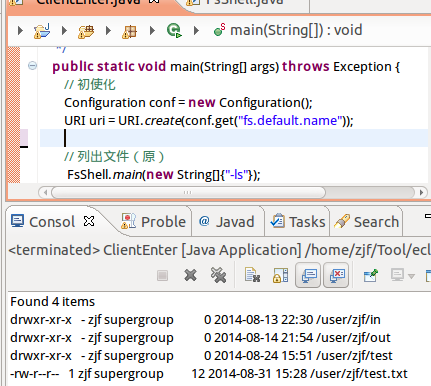Click Remove Launch icon
The image size is (431, 386).
(190, 275)
